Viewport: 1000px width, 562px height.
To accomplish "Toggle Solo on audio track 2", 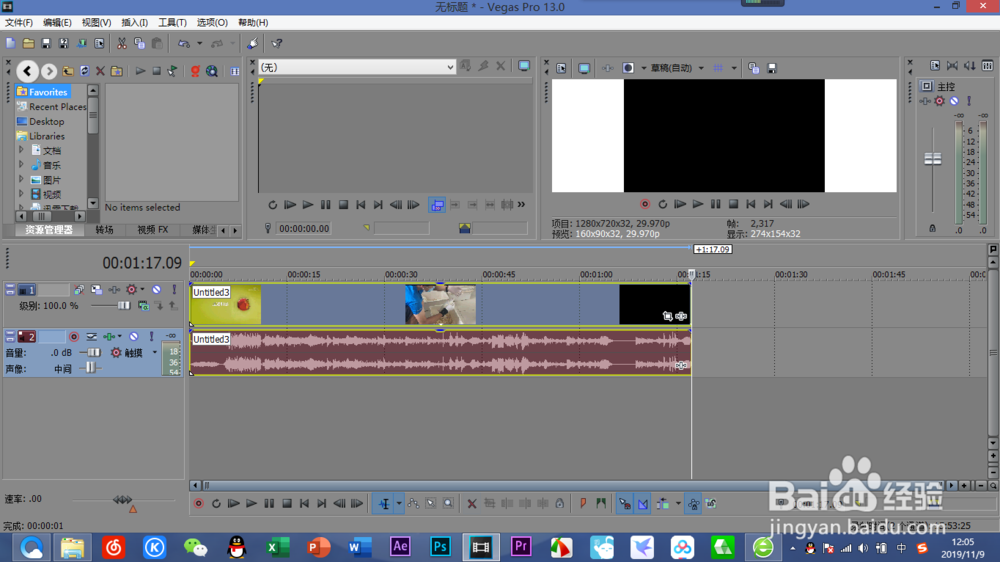I will 152,336.
